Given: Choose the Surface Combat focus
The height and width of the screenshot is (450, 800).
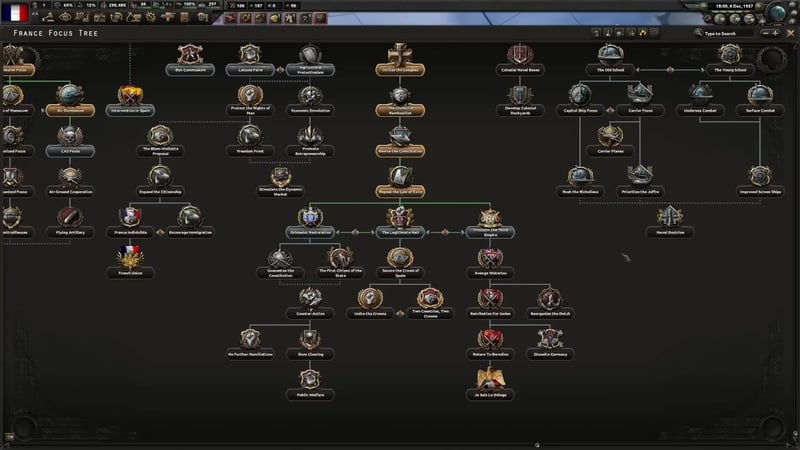Looking at the screenshot, I should coord(760,101).
